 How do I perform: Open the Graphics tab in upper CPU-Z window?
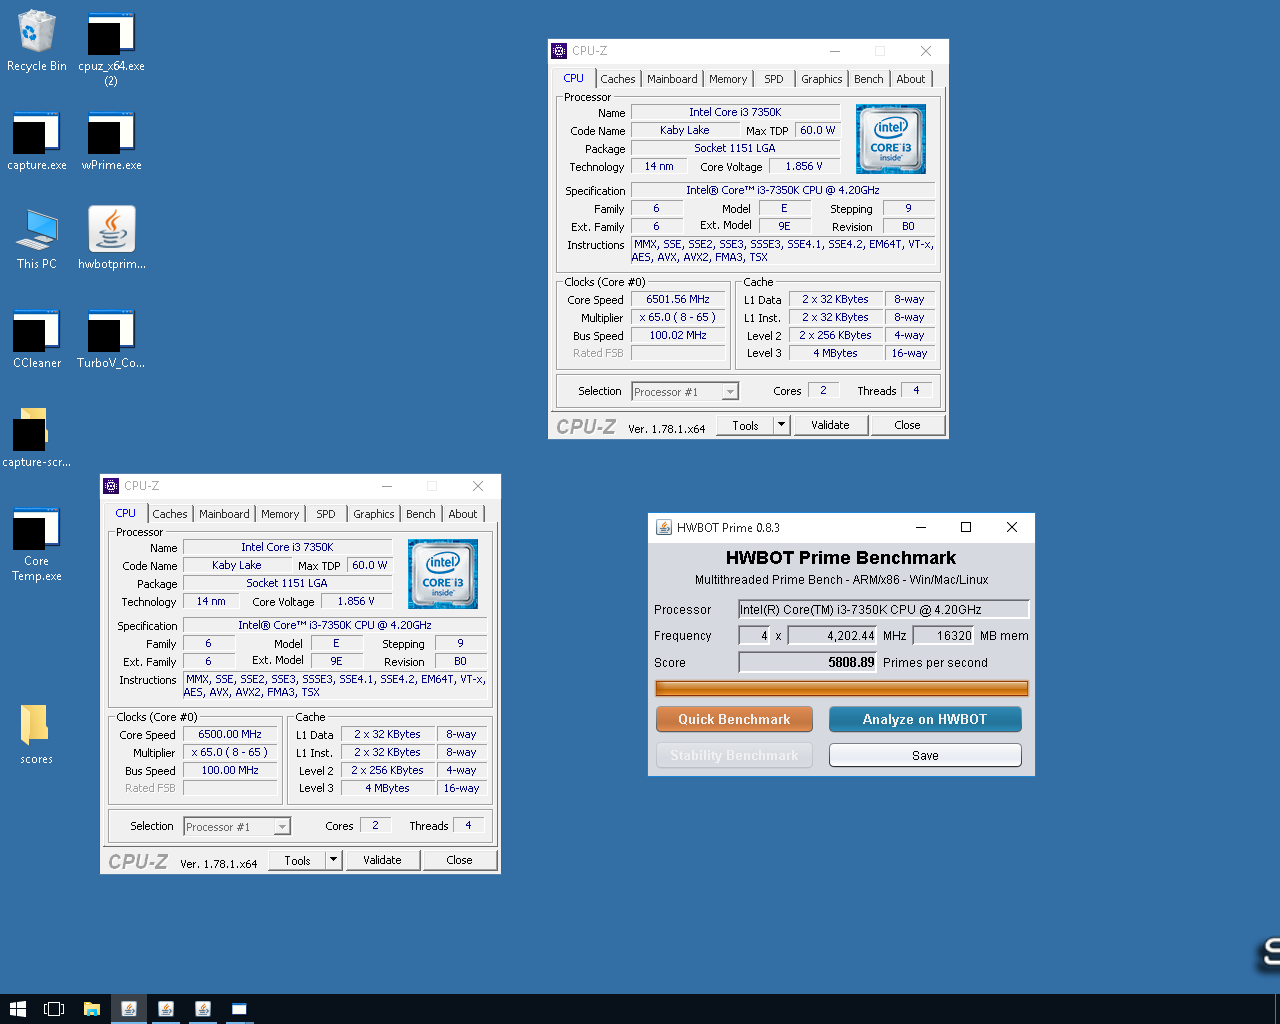point(822,79)
